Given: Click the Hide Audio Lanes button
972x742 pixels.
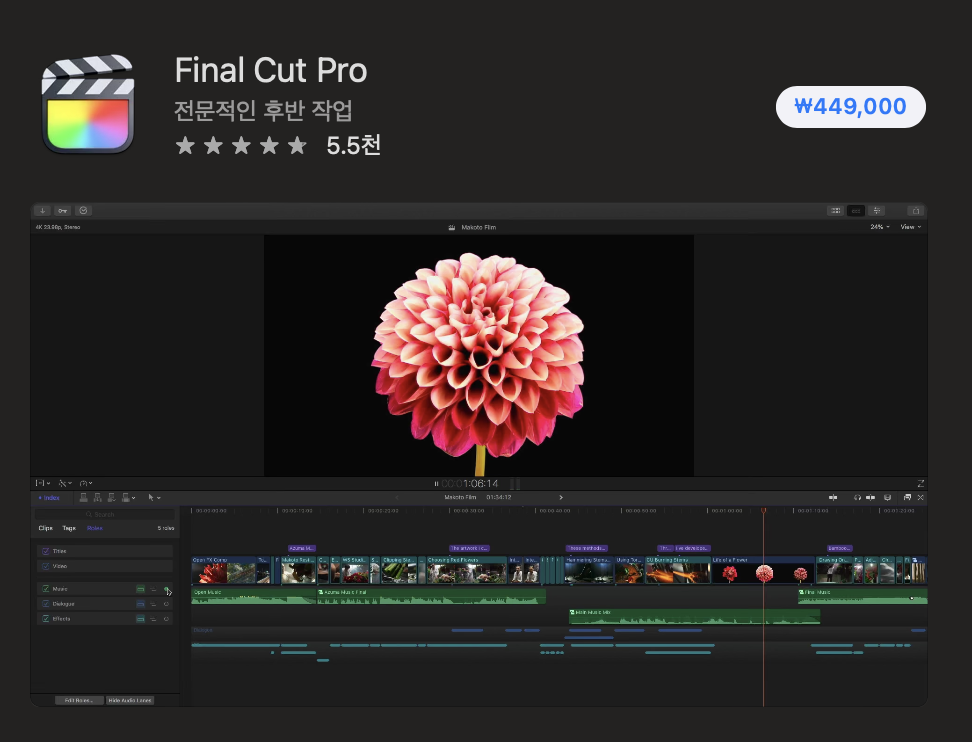Looking at the screenshot, I should pos(130,700).
